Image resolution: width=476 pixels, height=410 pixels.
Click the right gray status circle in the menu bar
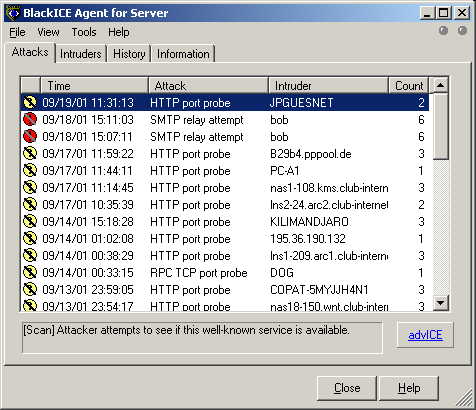tap(462, 31)
